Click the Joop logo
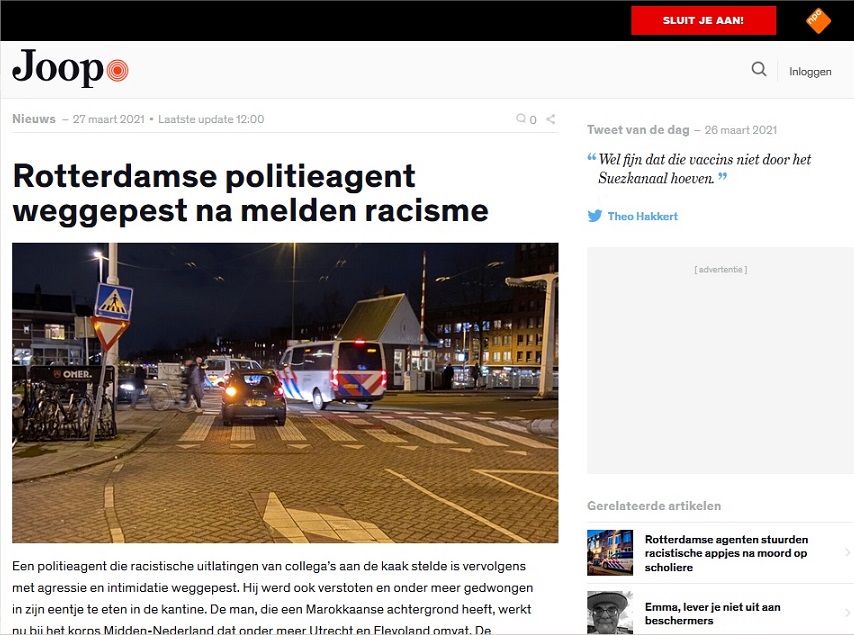Image resolution: width=854 pixels, height=635 pixels. (x=70, y=68)
